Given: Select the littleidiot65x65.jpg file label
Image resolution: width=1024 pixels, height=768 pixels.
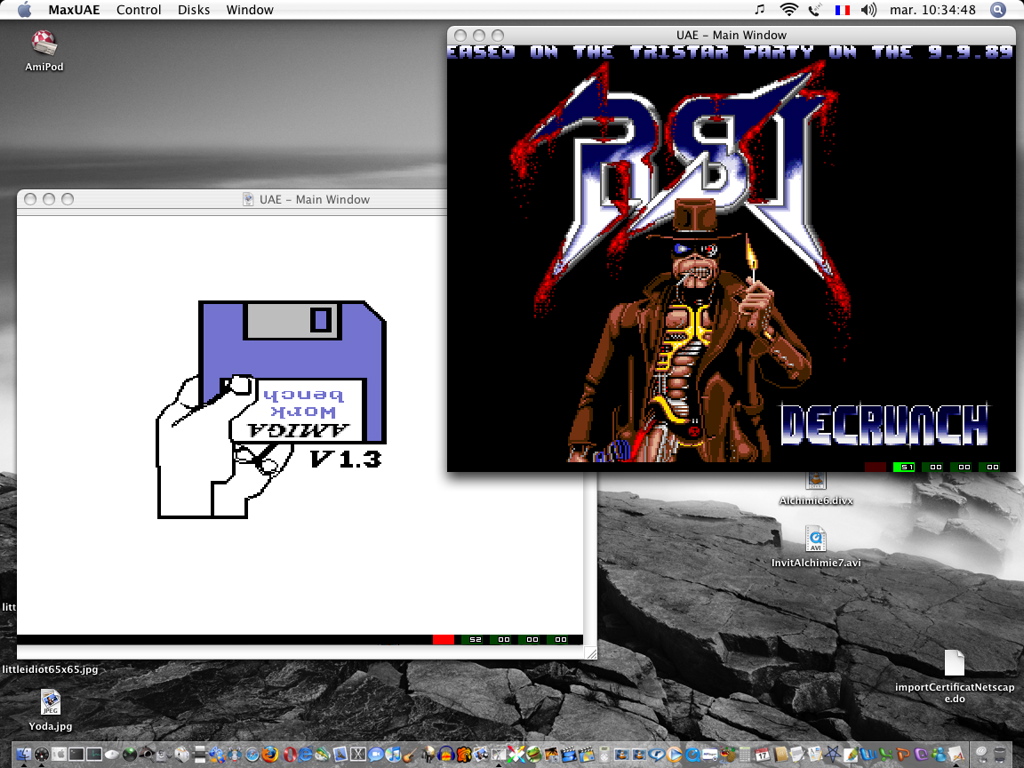Looking at the screenshot, I should click(50, 669).
